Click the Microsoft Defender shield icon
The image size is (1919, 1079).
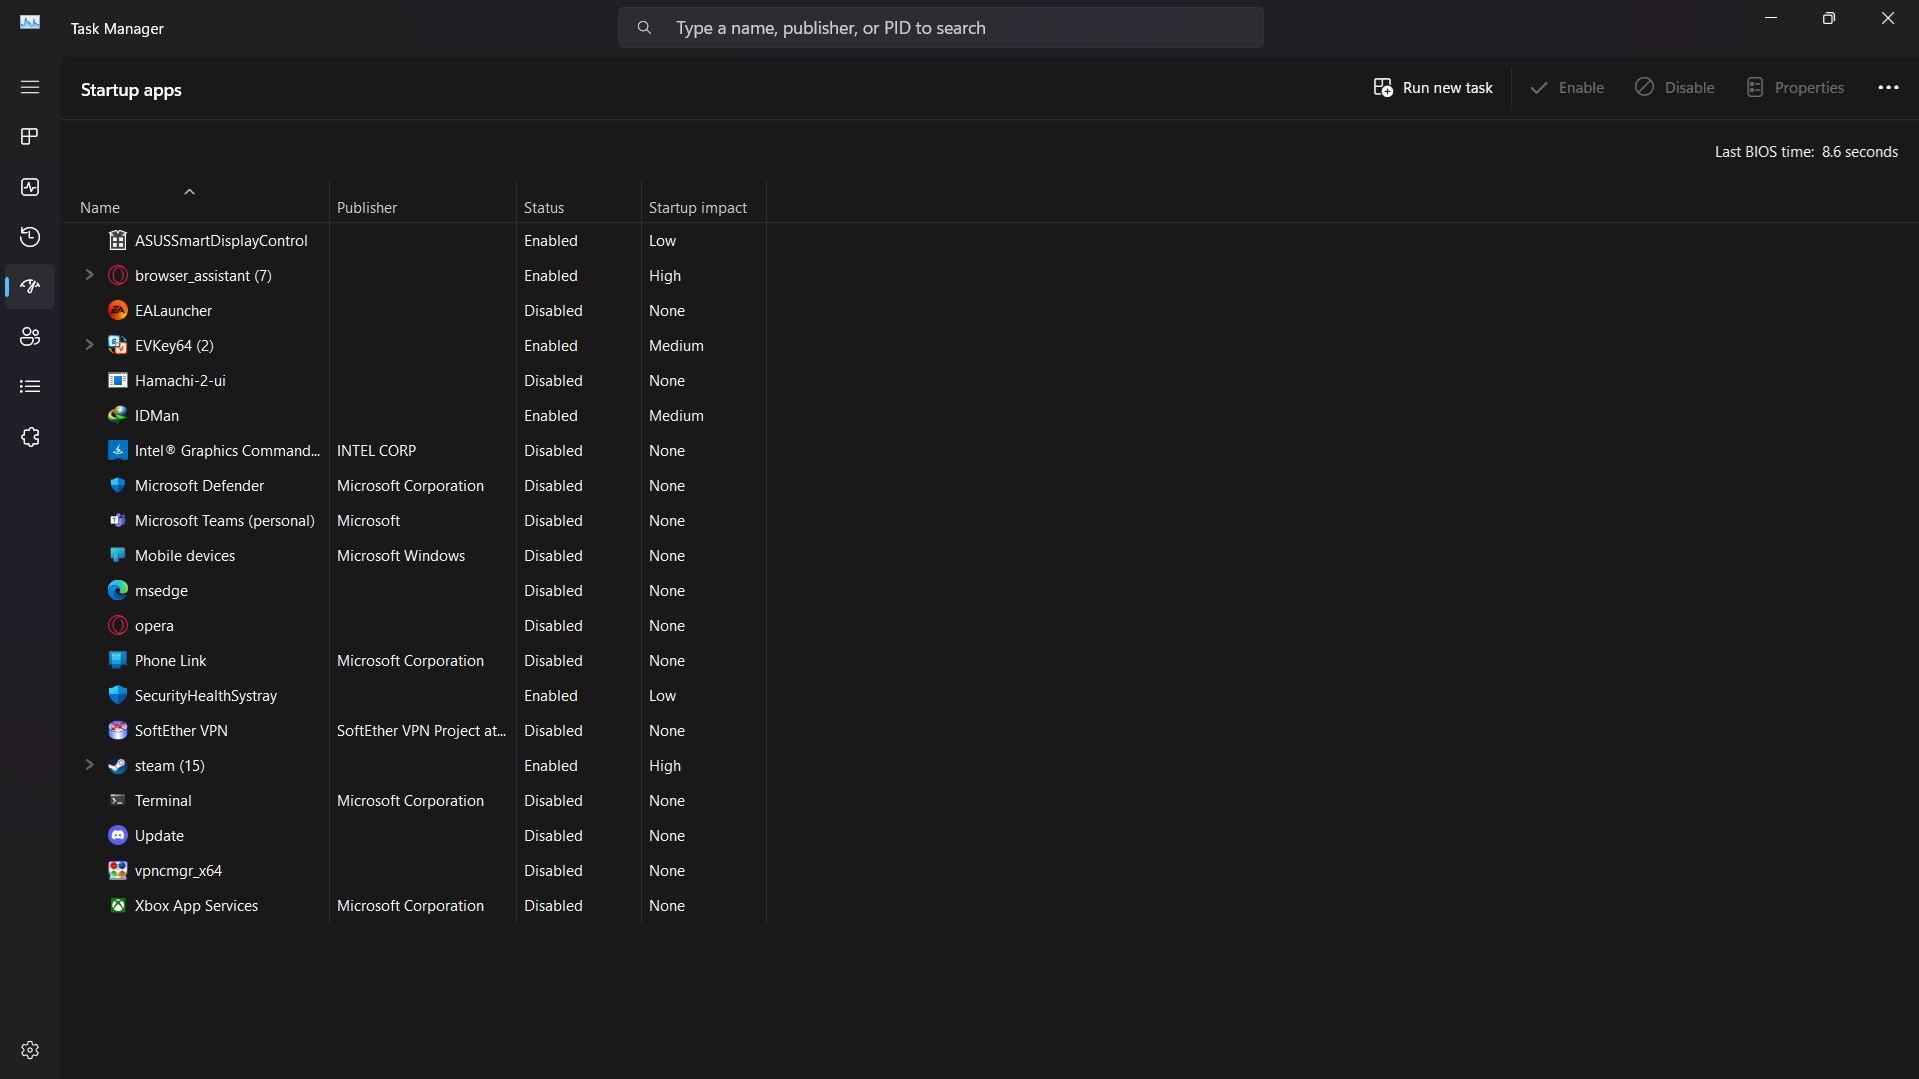pyautogui.click(x=118, y=485)
